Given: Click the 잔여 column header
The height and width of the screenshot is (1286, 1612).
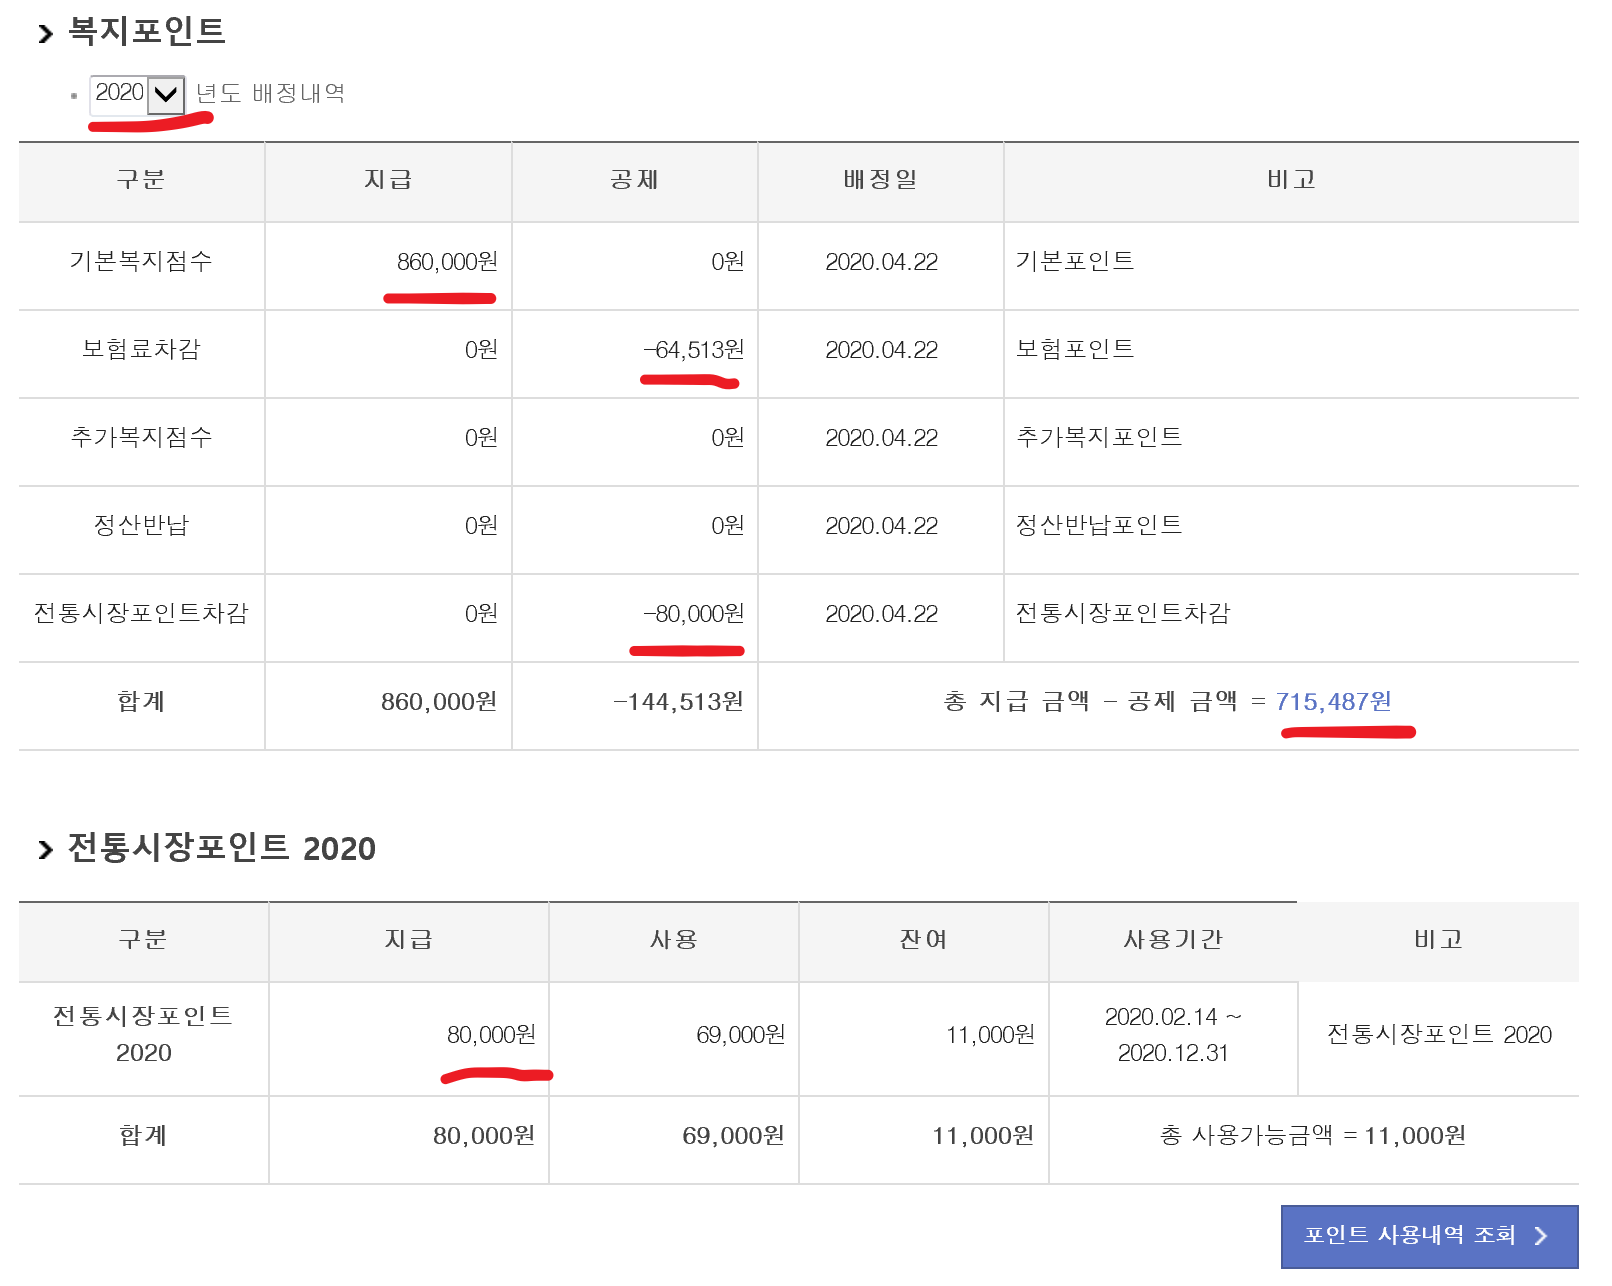Looking at the screenshot, I should (923, 940).
